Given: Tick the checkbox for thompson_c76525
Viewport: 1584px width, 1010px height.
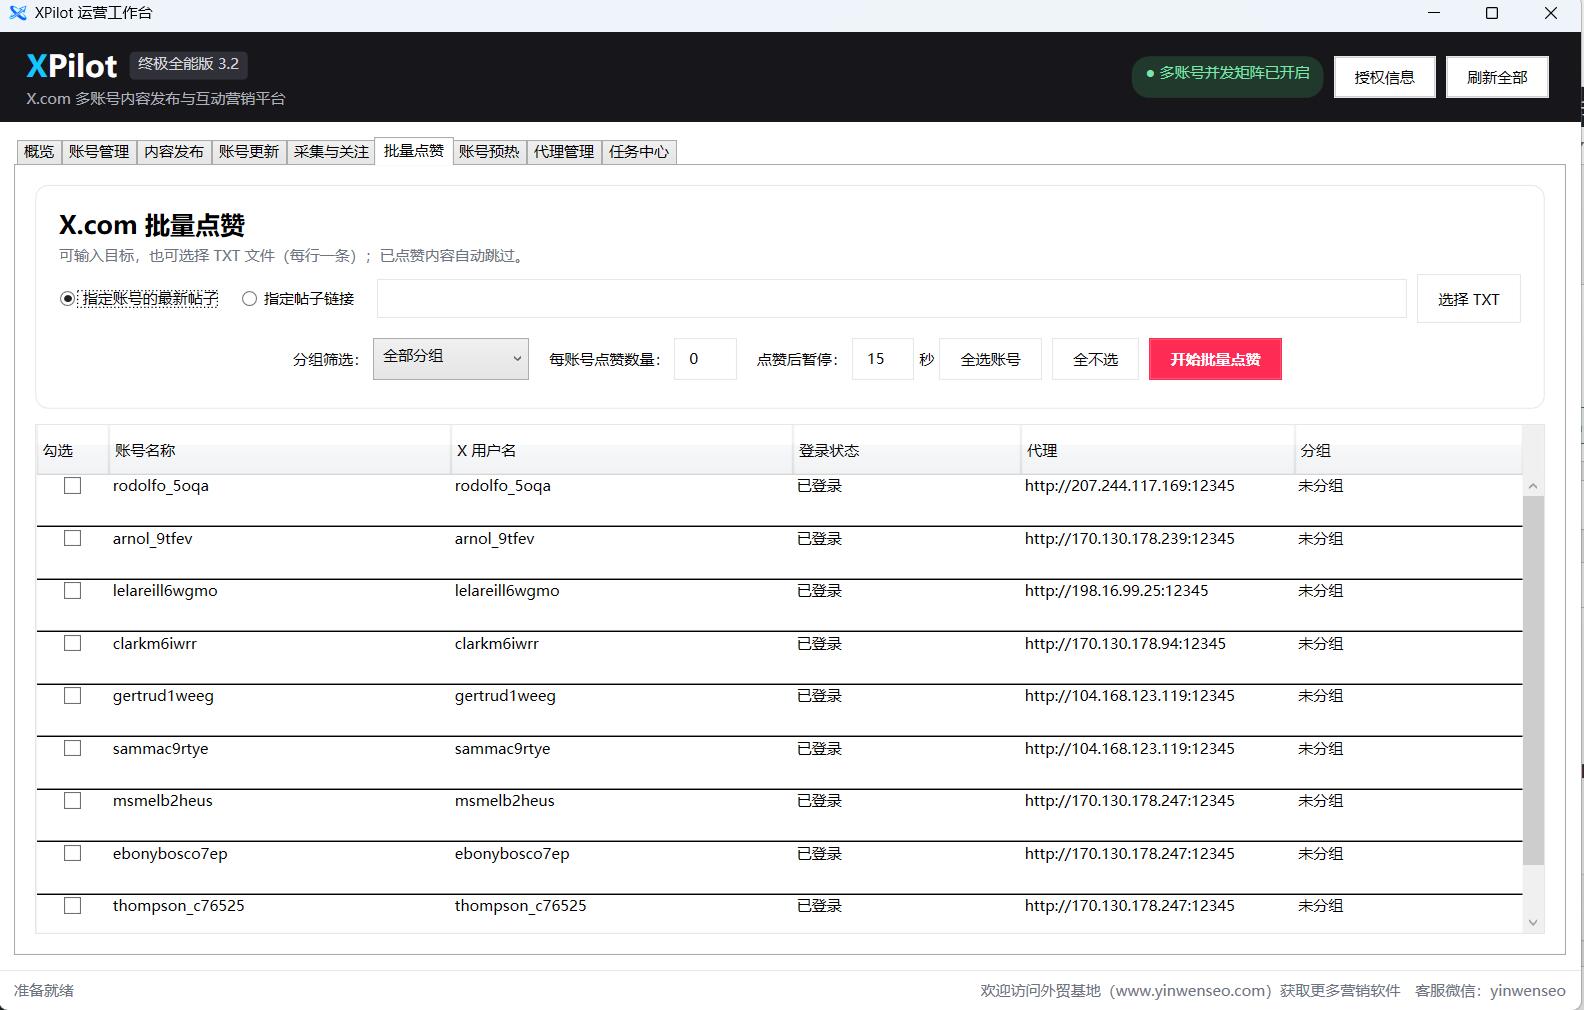Looking at the screenshot, I should tap(72, 906).
